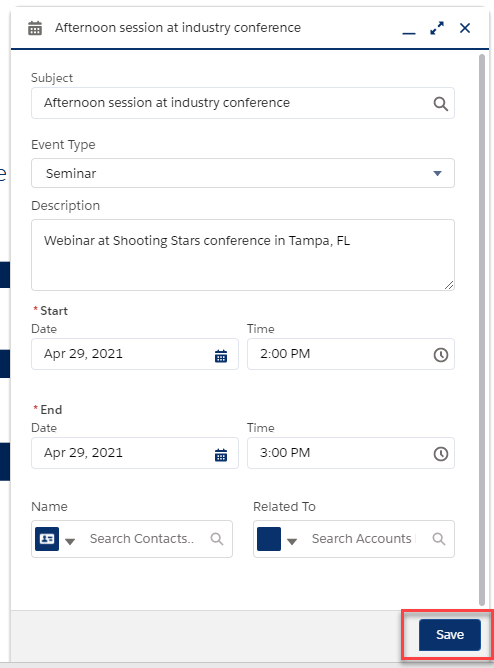Save the event
This screenshot has width=494, height=668.
click(x=450, y=635)
